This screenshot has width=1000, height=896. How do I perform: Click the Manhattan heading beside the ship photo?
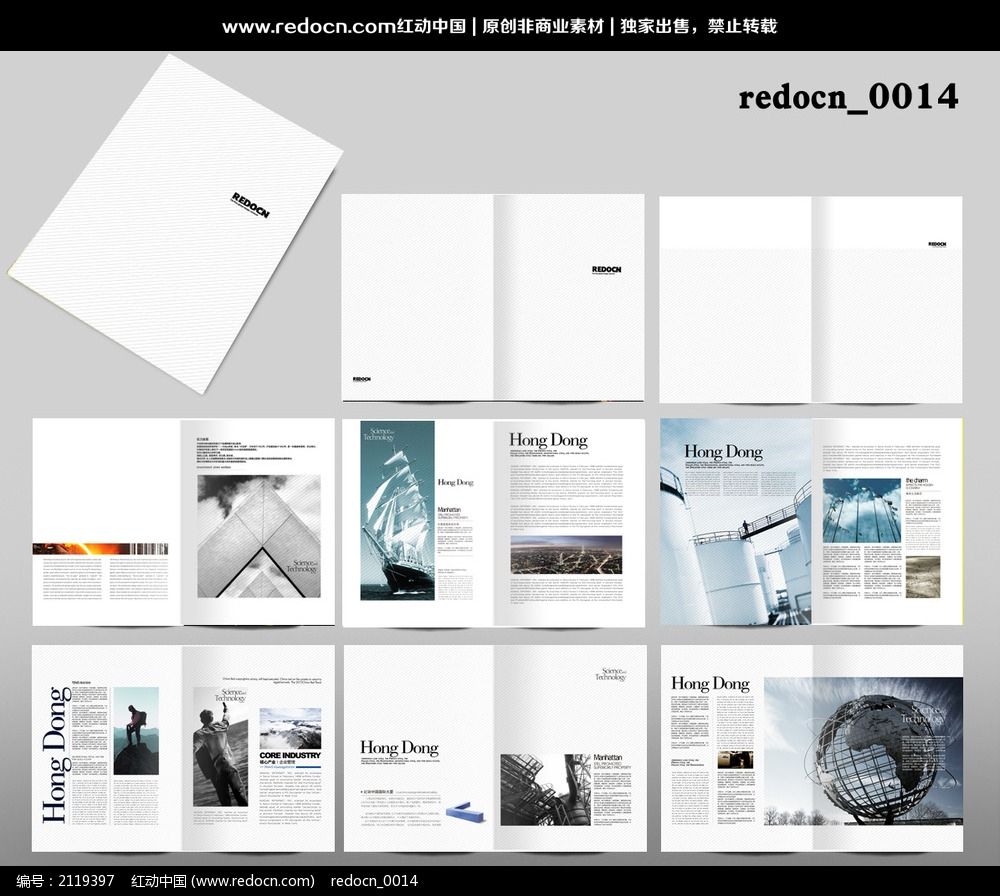point(449,510)
